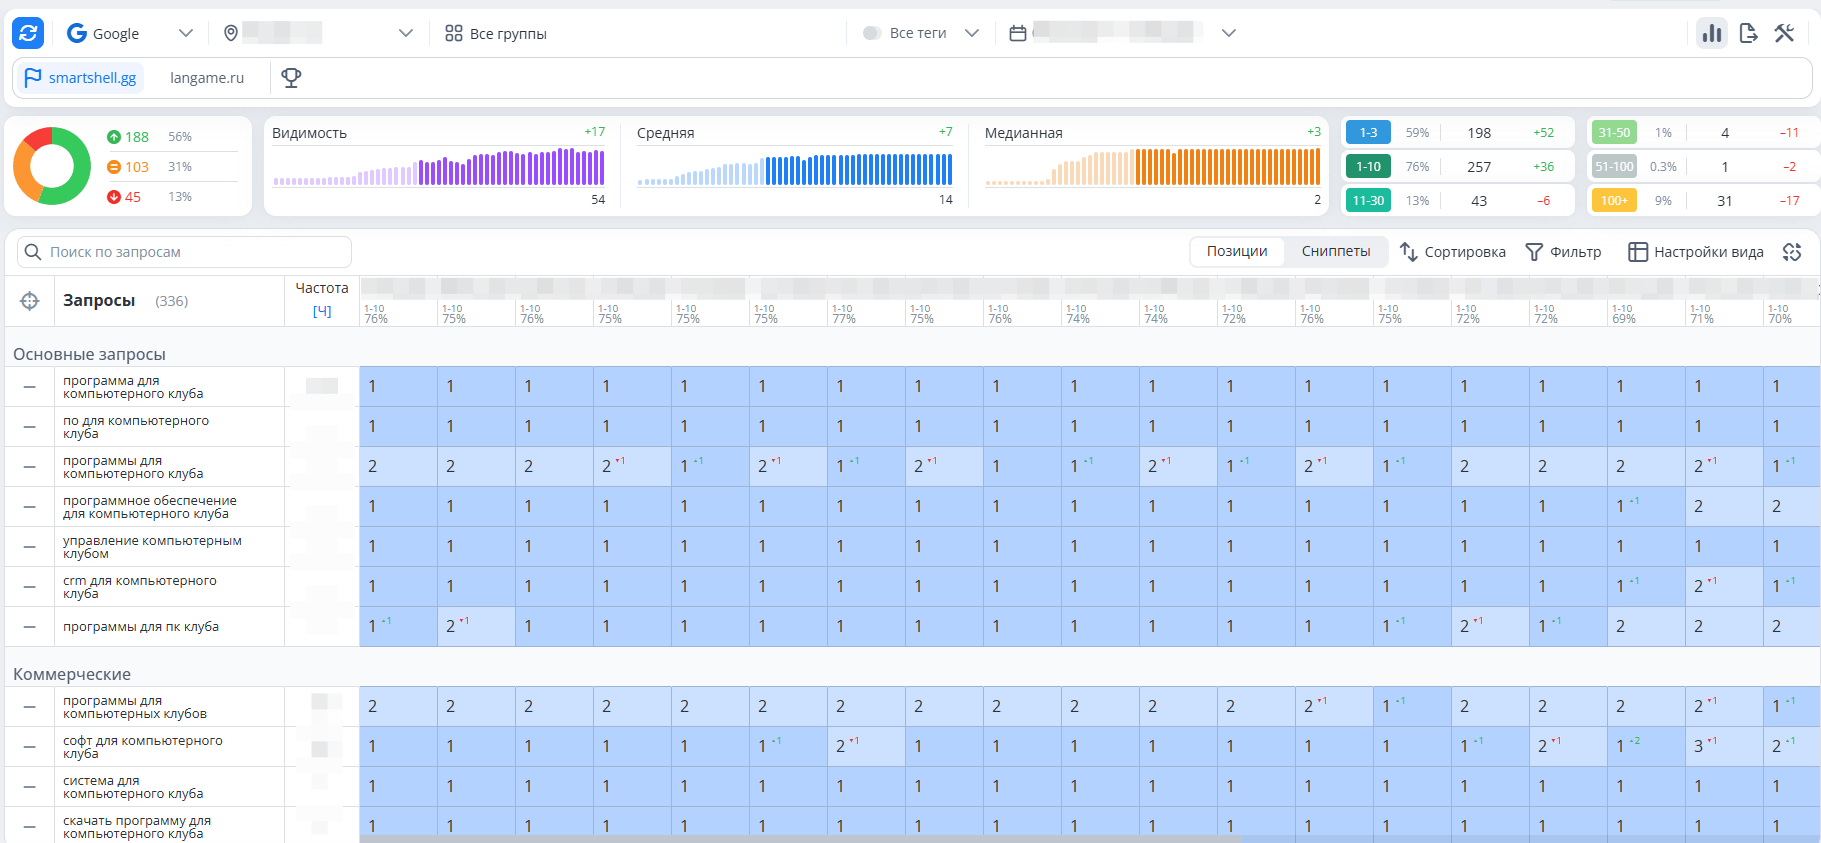Toggle the 100+ position range filter

pyautogui.click(x=1613, y=200)
